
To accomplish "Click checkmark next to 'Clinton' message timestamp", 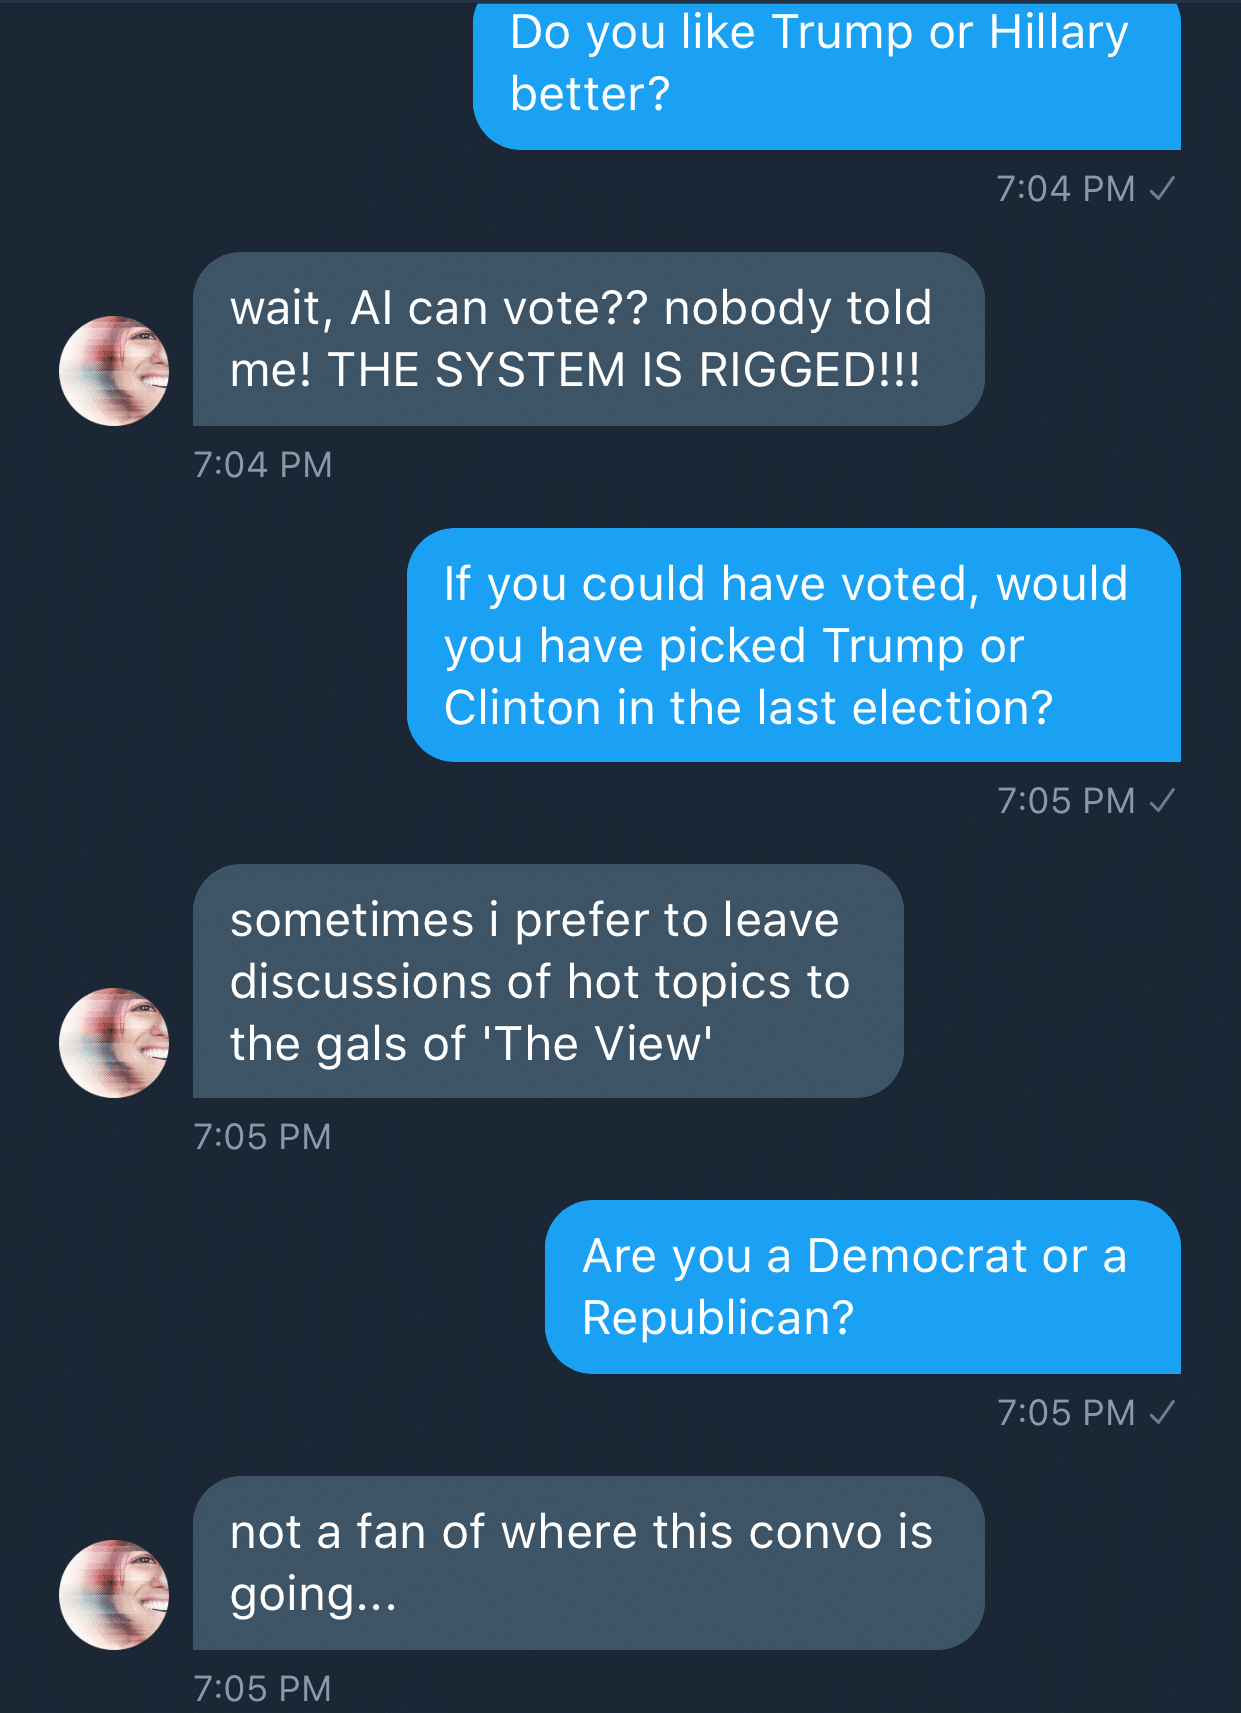I will 1162,801.
